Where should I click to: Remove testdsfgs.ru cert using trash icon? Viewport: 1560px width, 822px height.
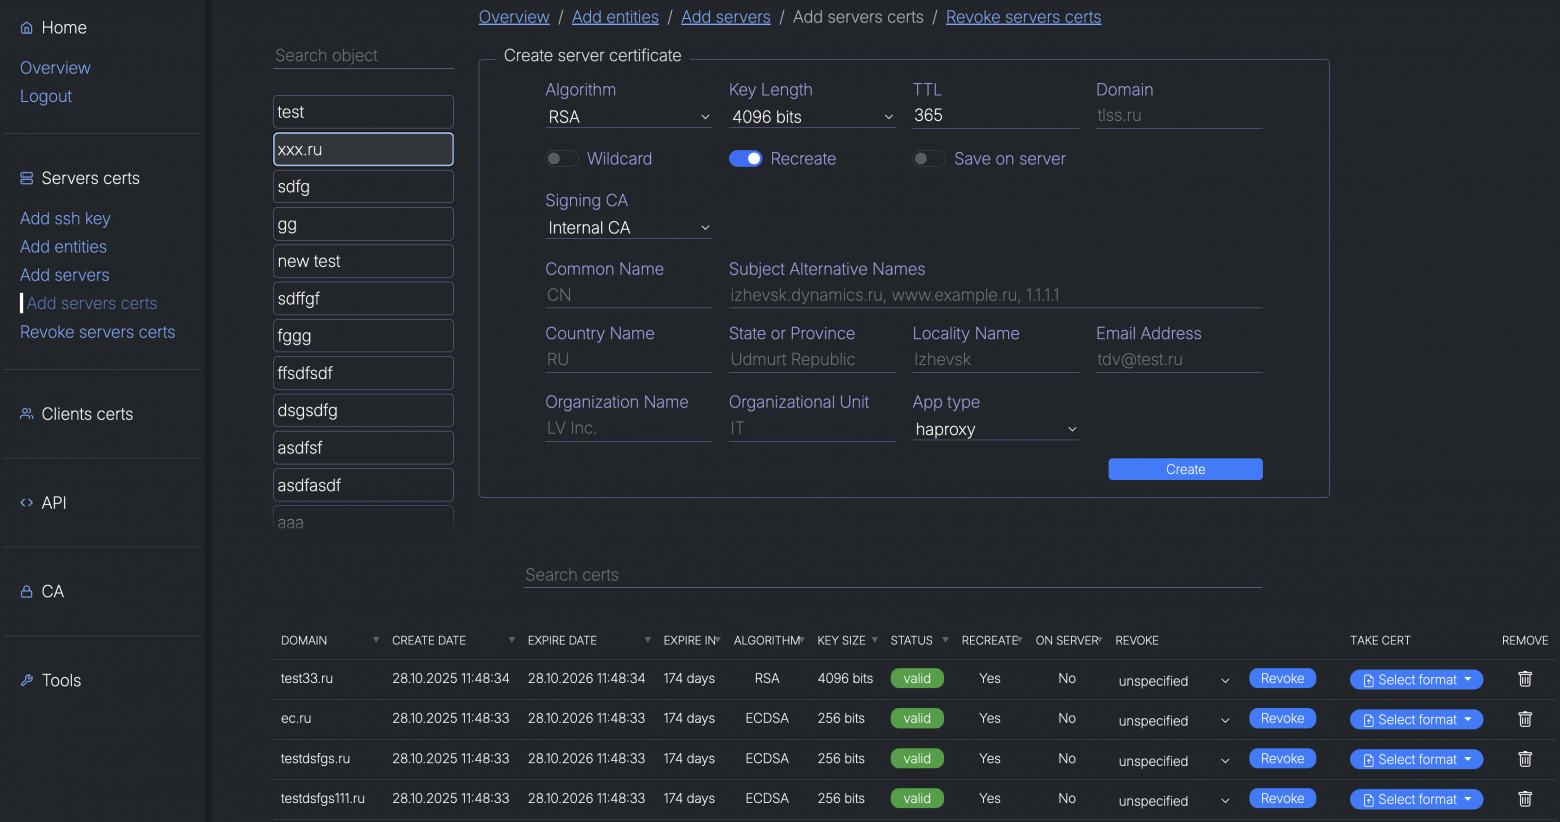pos(1525,759)
